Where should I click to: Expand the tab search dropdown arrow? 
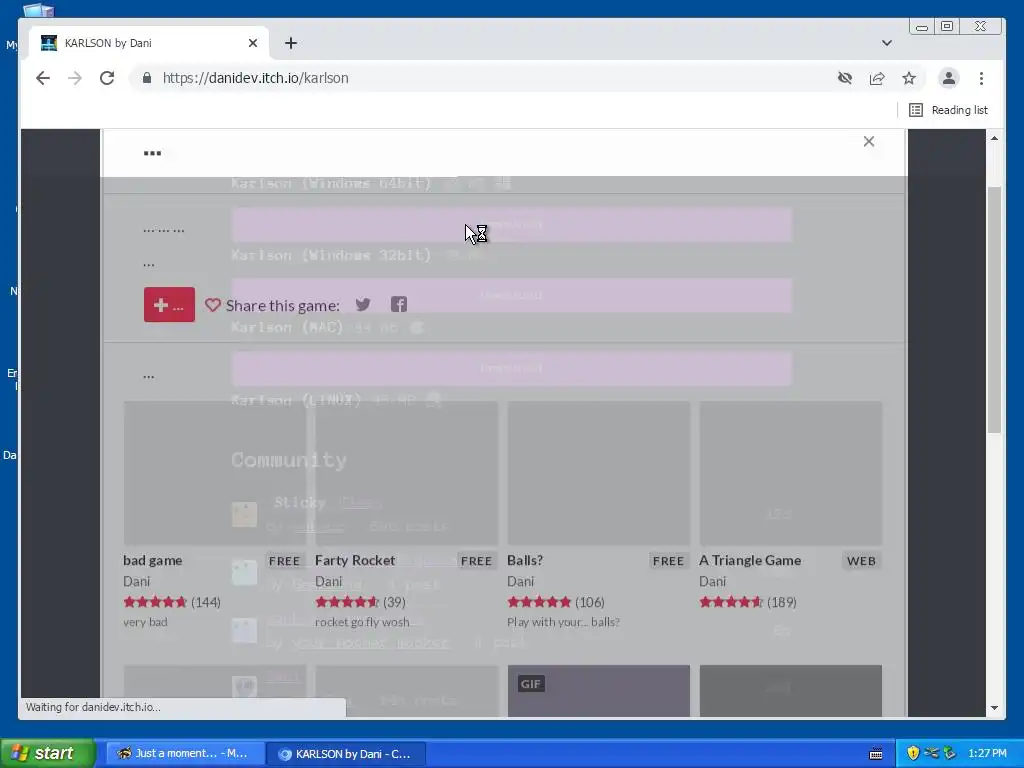[887, 43]
